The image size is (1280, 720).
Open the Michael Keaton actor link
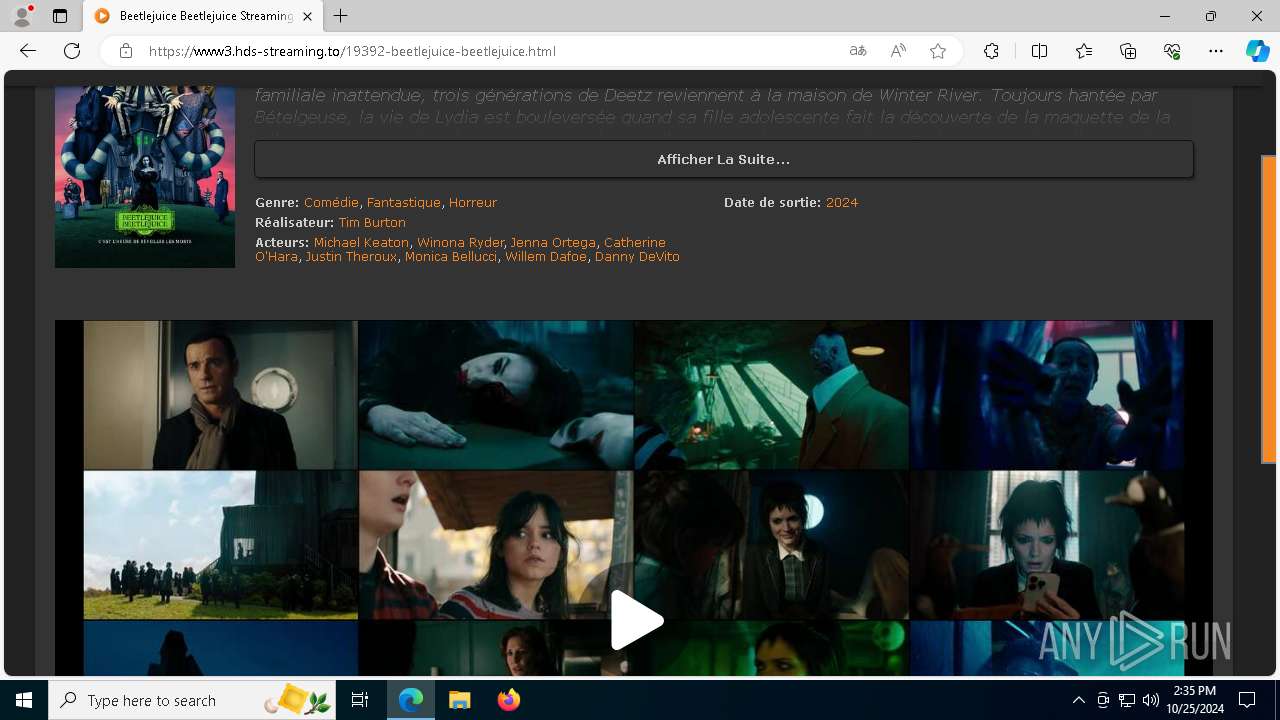pos(361,242)
